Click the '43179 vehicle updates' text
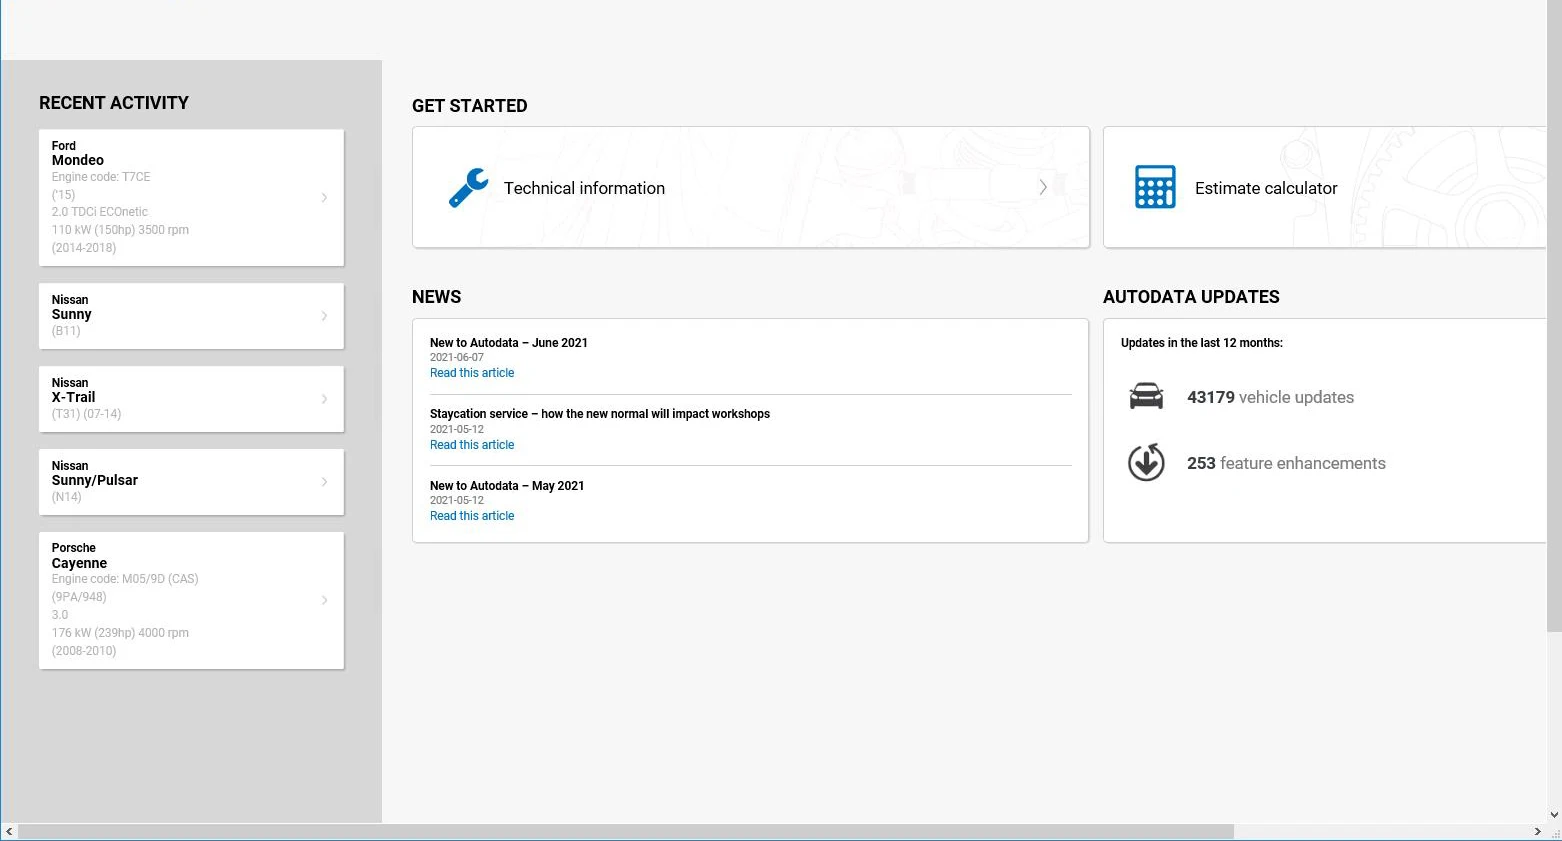Screen dimensions: 1562x841 1270,397
